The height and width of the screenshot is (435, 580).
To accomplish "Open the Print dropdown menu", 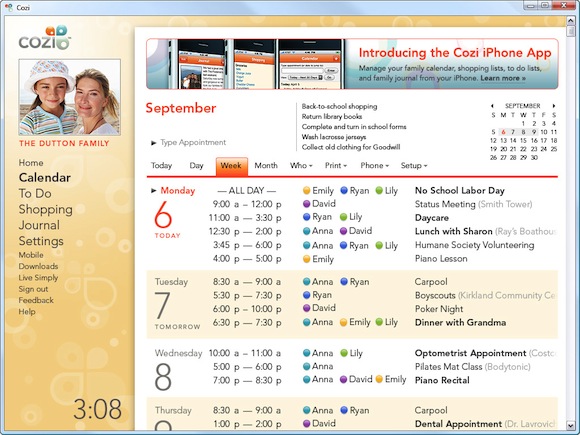I will tap(336, 166).
